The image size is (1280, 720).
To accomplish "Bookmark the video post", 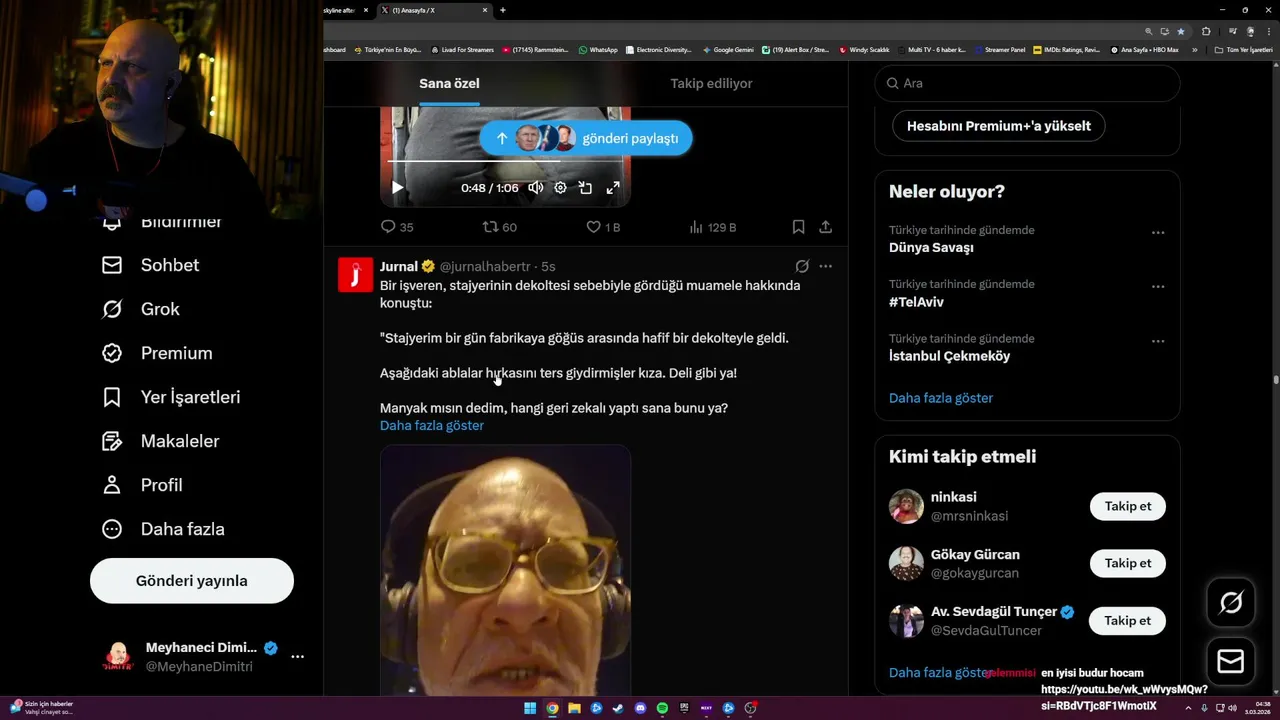I will [798, 227].
